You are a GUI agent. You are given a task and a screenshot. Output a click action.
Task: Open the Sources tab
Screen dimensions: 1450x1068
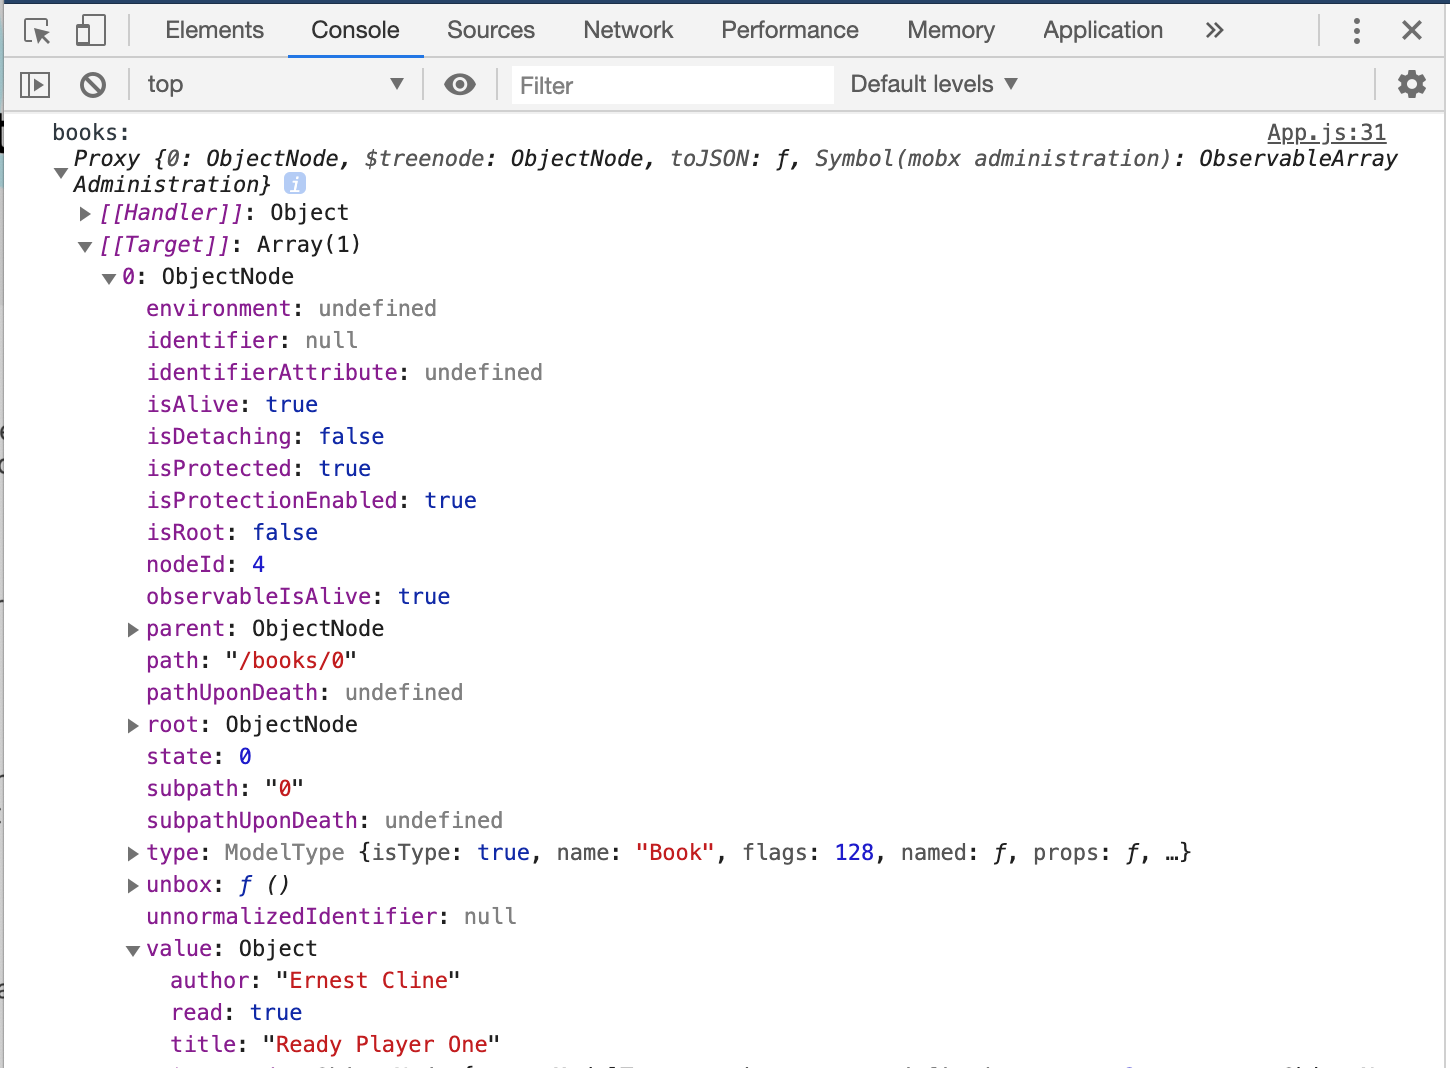(491, 30)
